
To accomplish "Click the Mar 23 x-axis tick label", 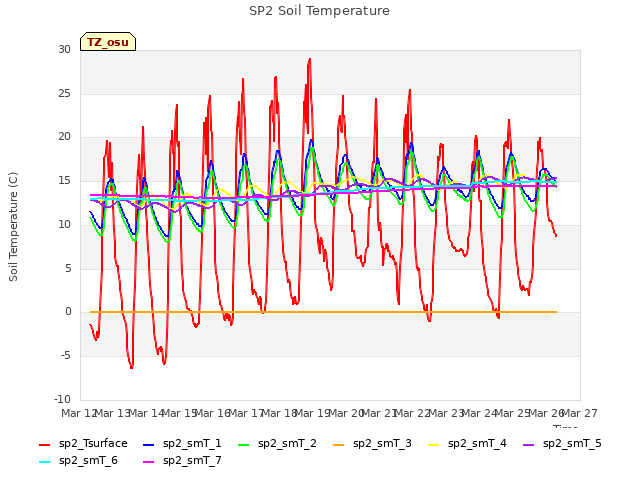I will point(446,413).
